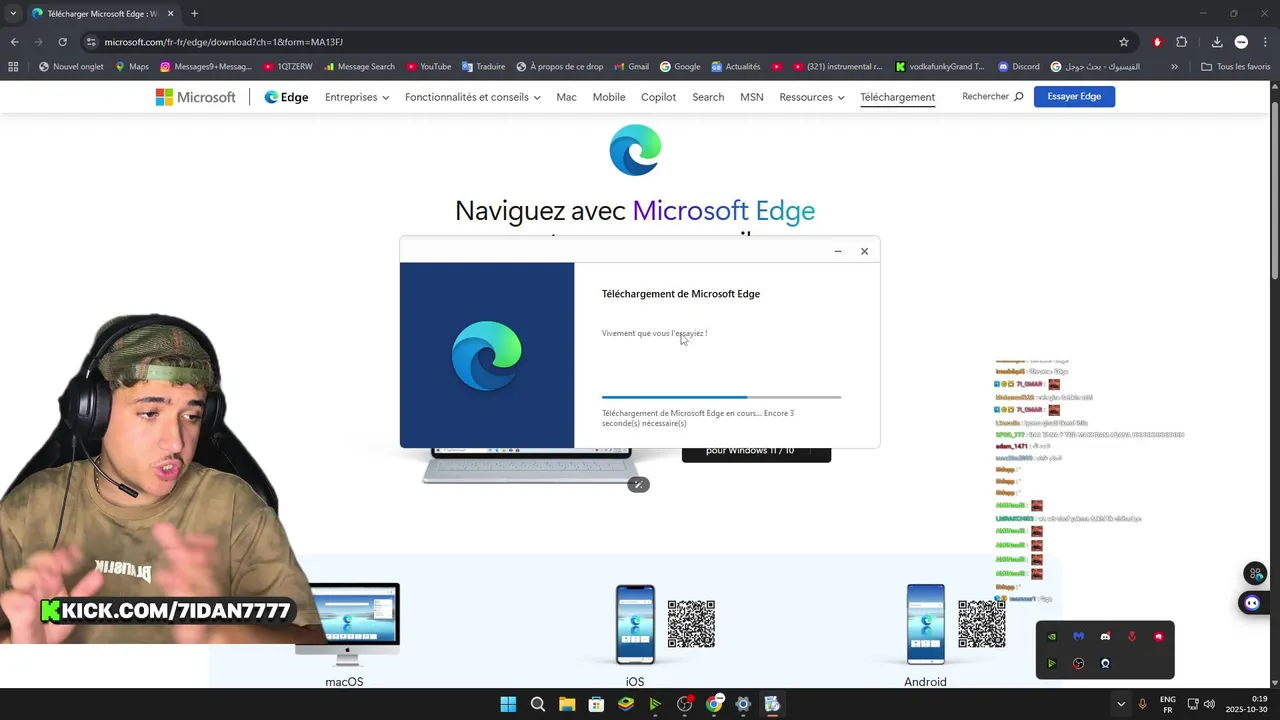Open Settings gear from the taskbar
The width and height of the screenshot is (1280, 720).
coord(743,704)
